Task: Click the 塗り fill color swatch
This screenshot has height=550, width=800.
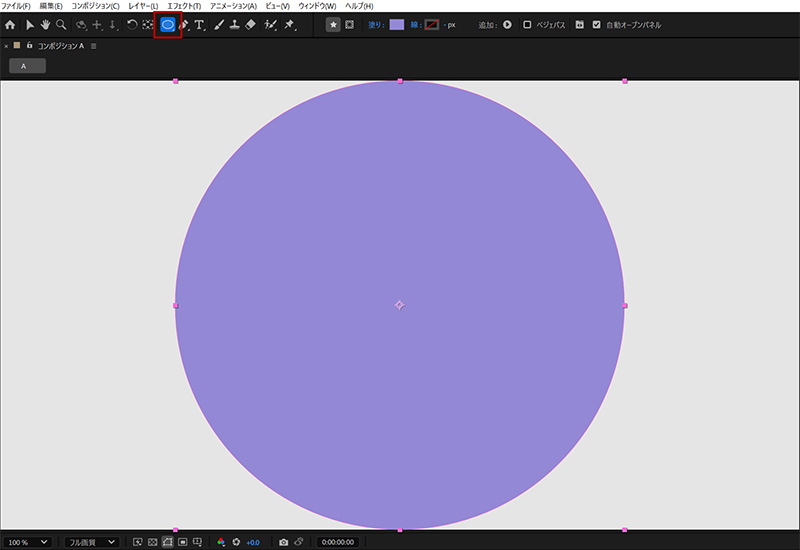Action: 397,24
